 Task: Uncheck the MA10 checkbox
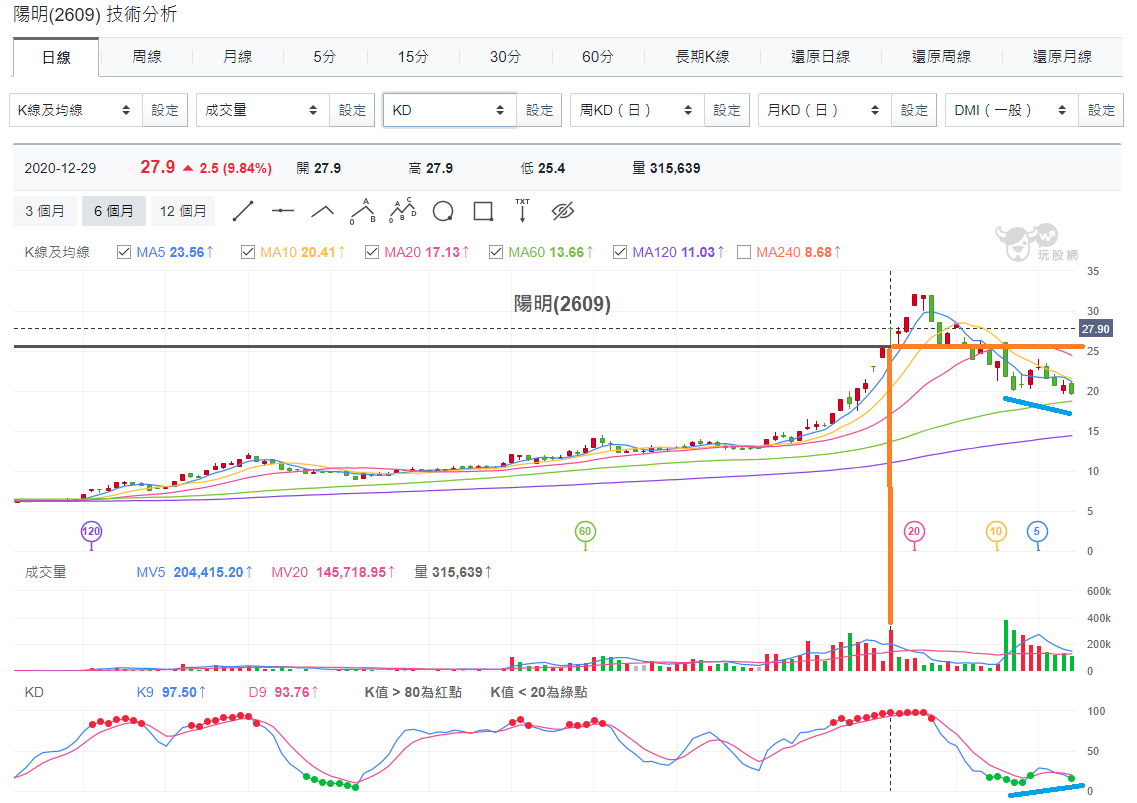tap(248, 252)
